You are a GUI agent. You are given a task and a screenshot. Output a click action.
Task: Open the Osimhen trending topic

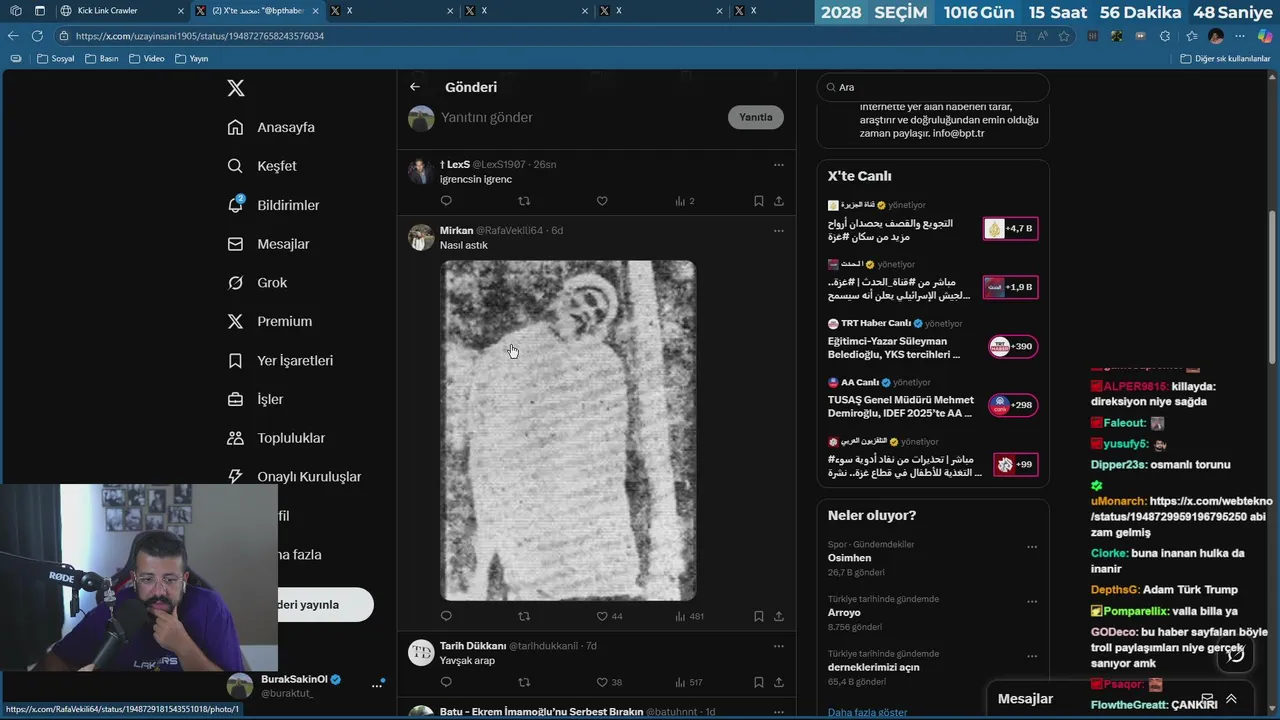849,558
